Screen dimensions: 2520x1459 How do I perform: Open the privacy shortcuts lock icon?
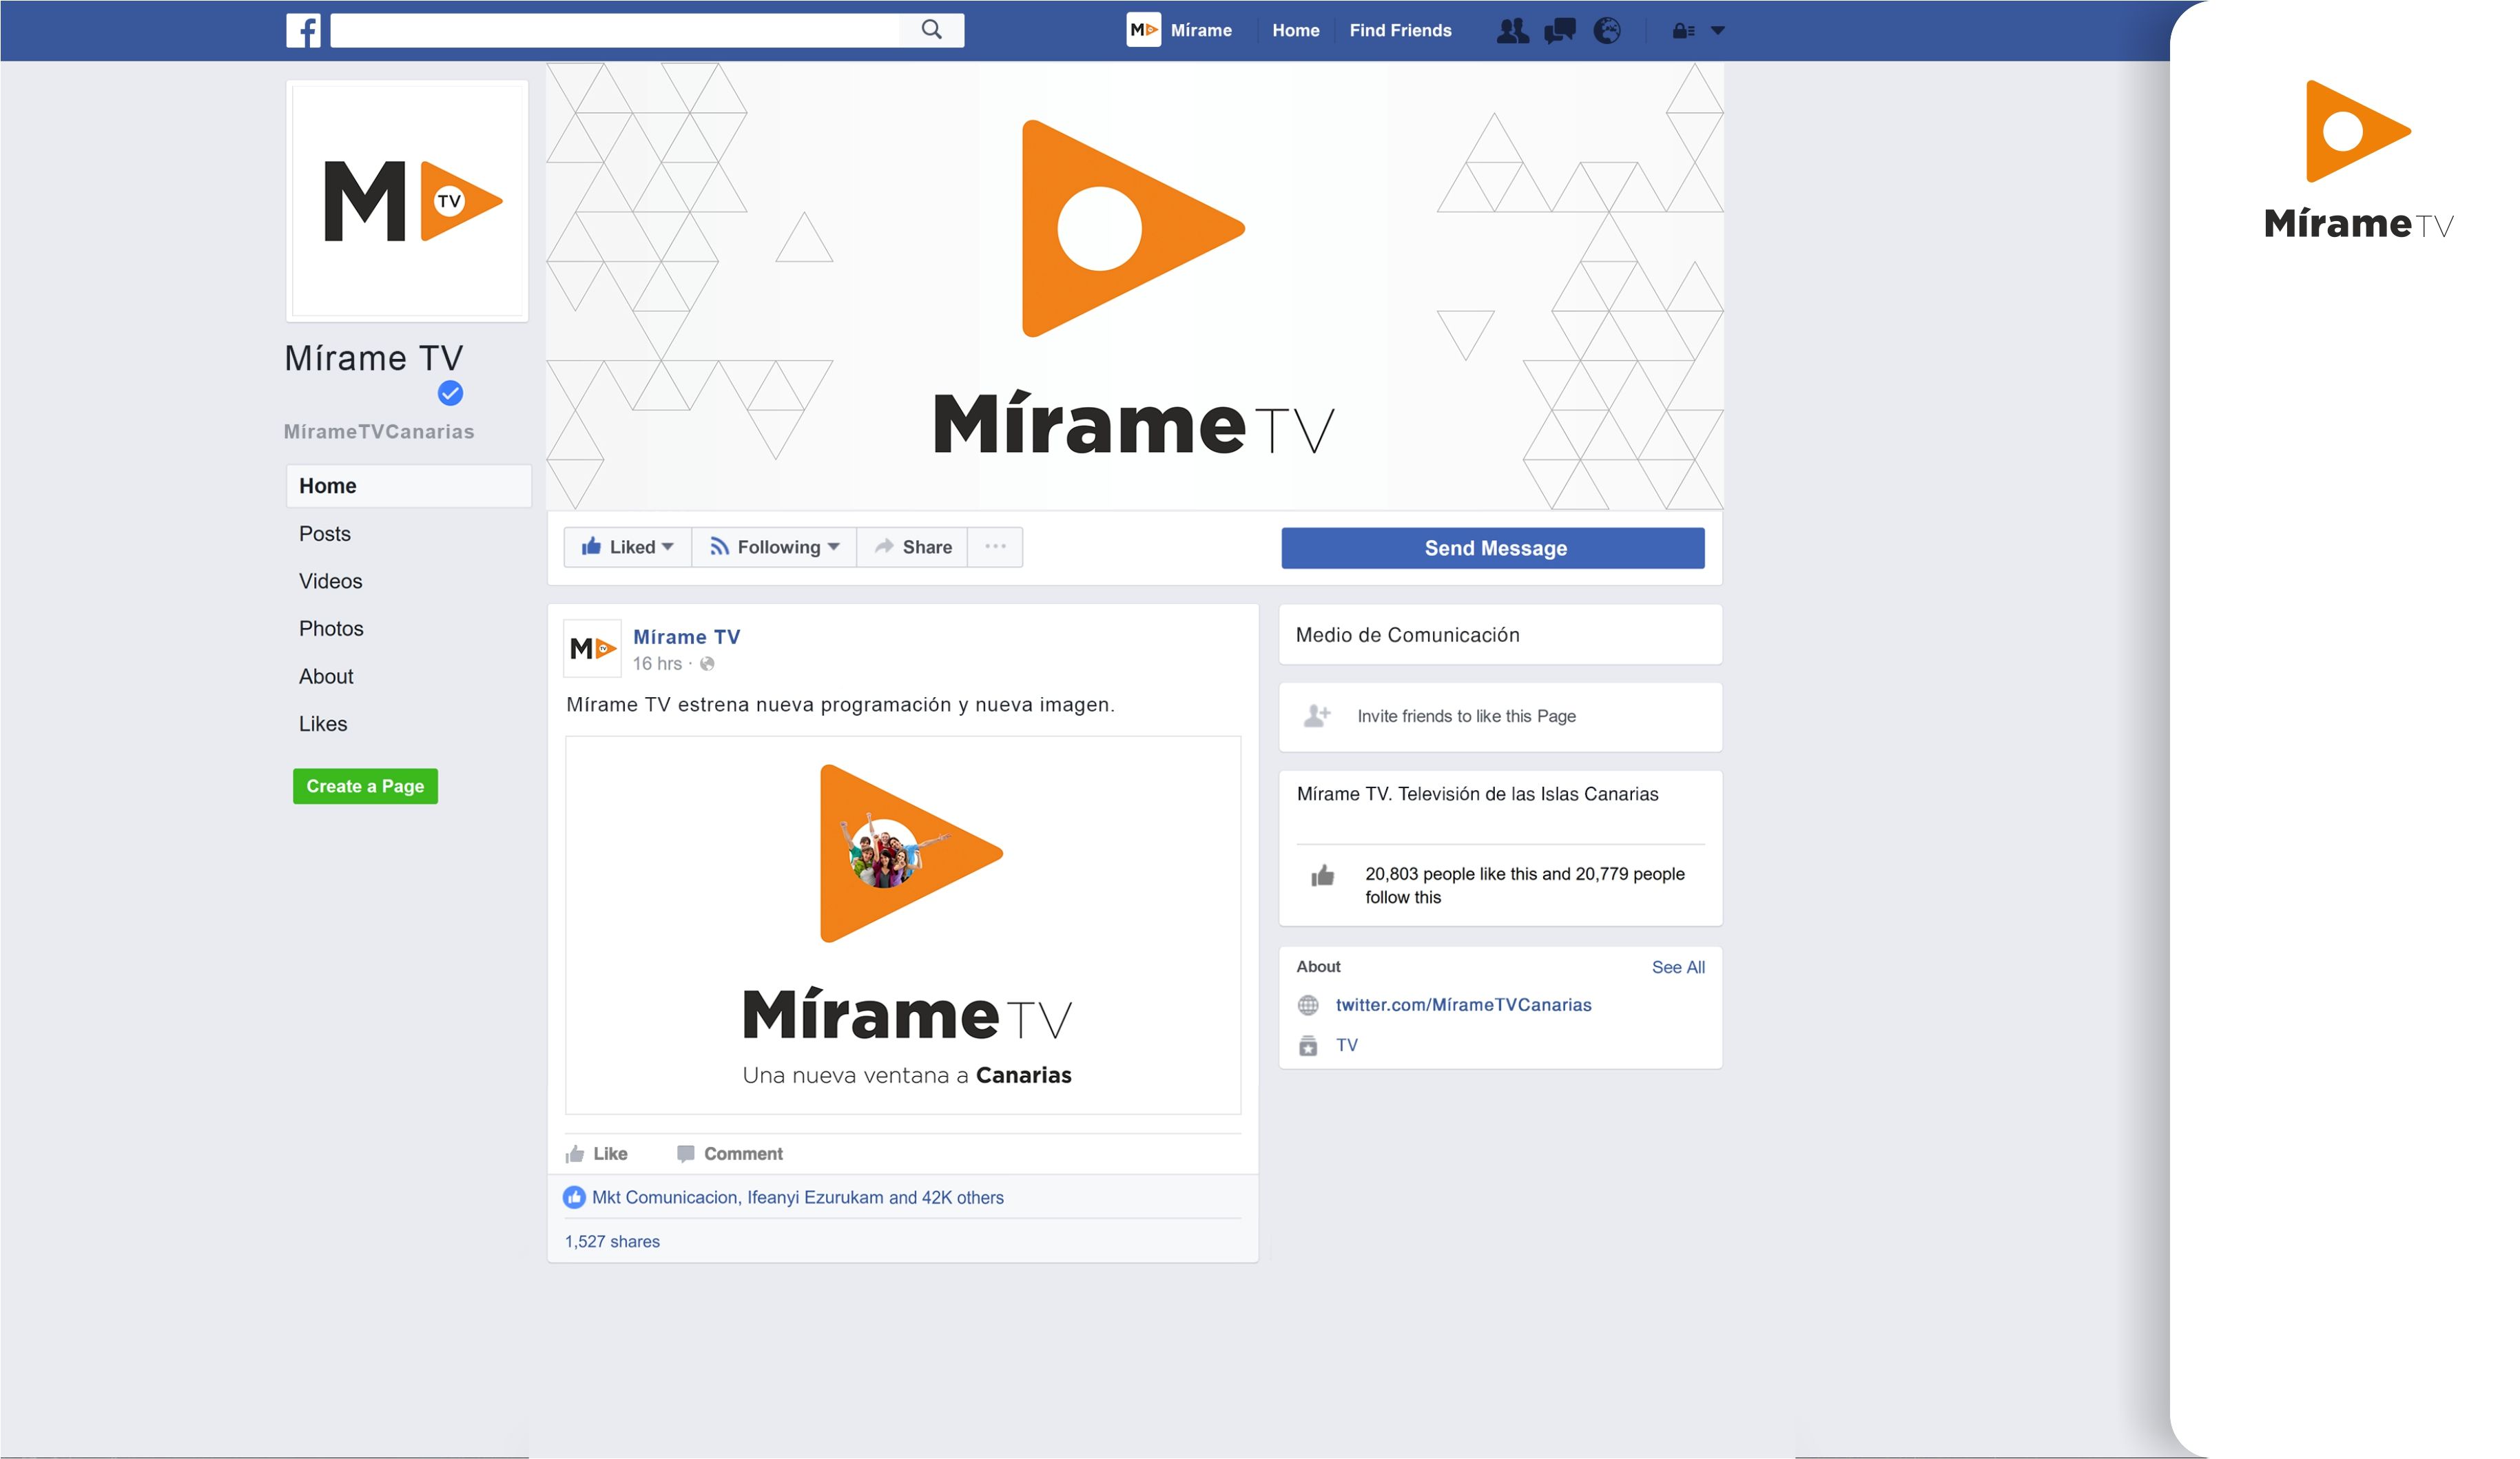coord(1683,31)
